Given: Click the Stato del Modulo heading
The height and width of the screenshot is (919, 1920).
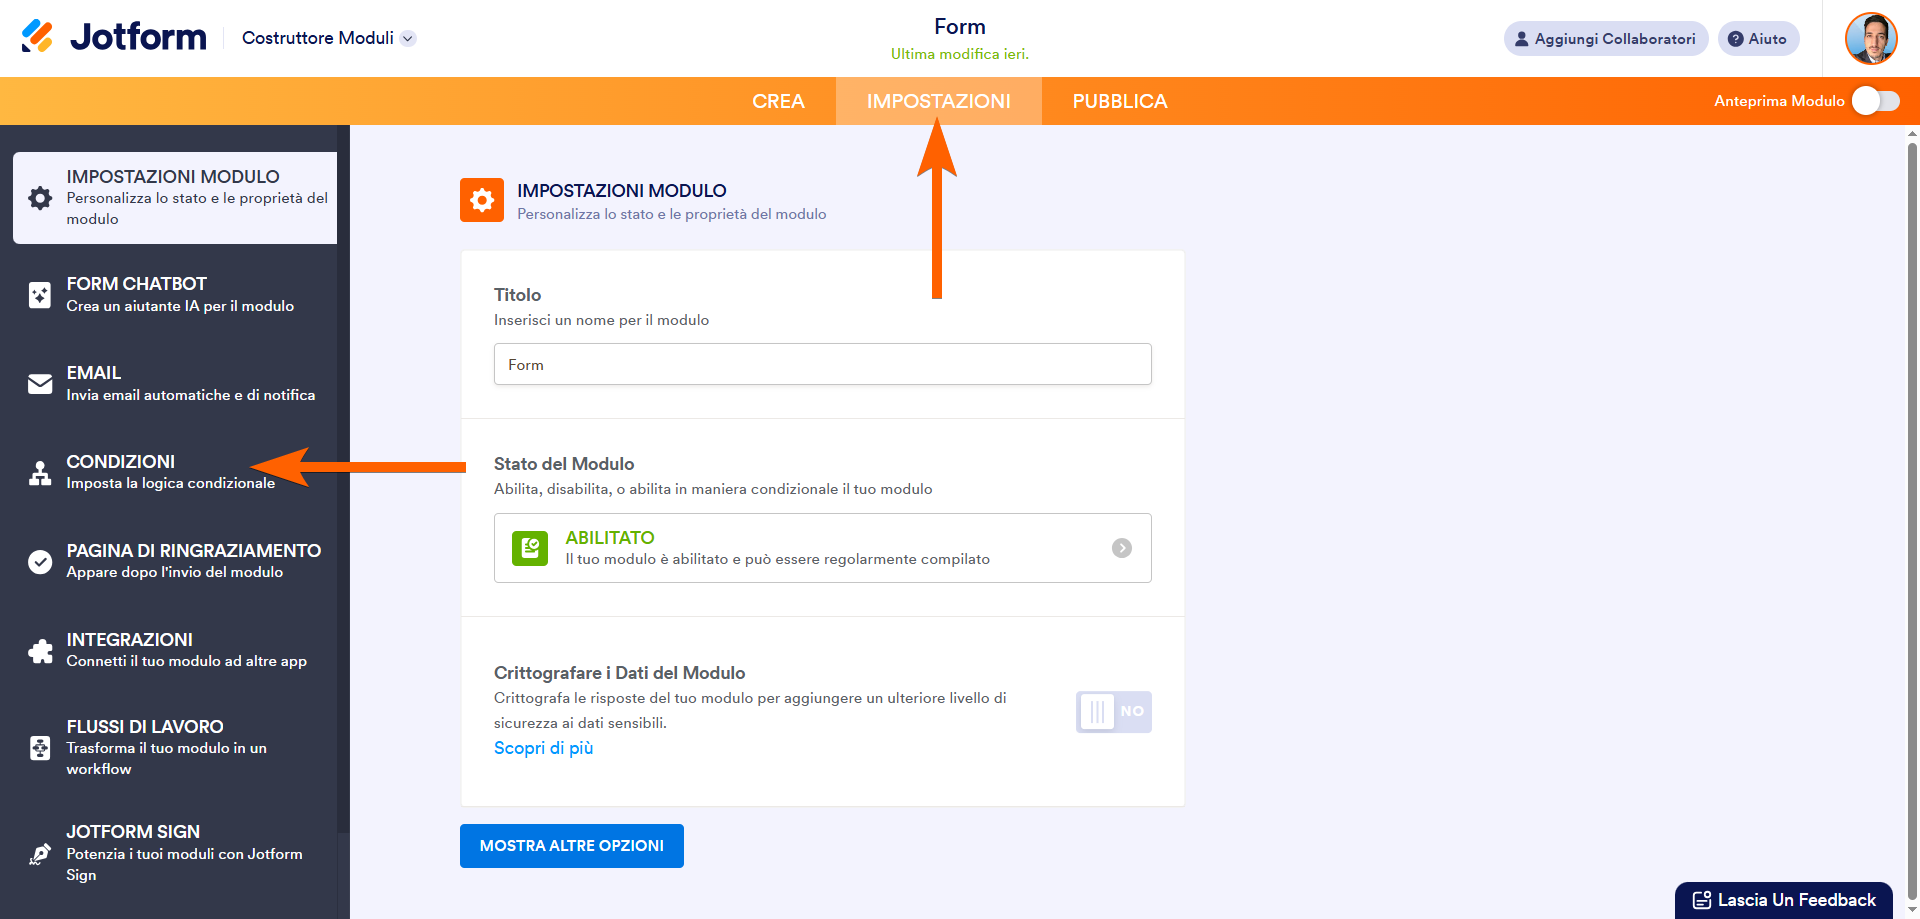Looking at the screenshot, I should point(564,464).
